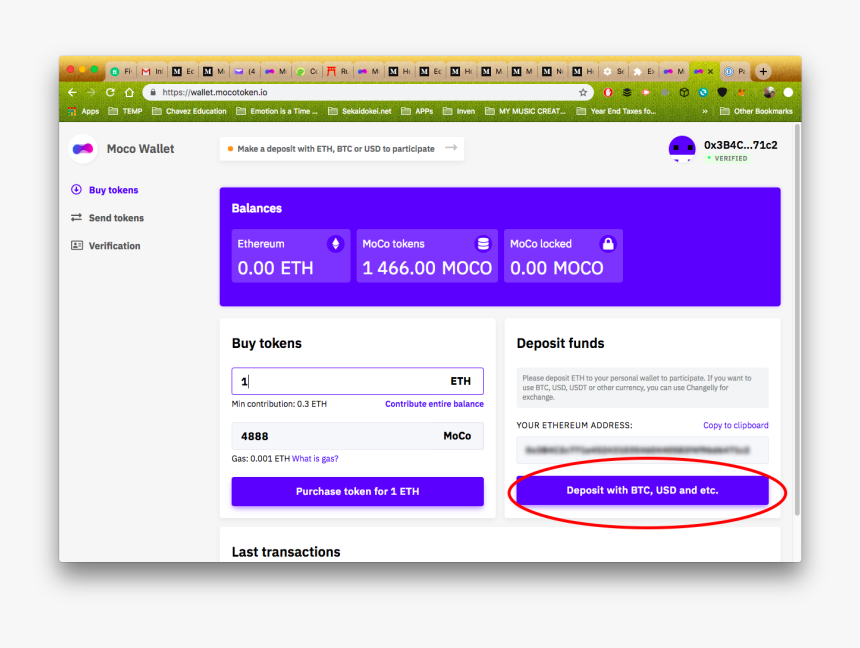Switch to the red torii gate tab
Viewport: 860px width, 648px height.
point(337,71)
